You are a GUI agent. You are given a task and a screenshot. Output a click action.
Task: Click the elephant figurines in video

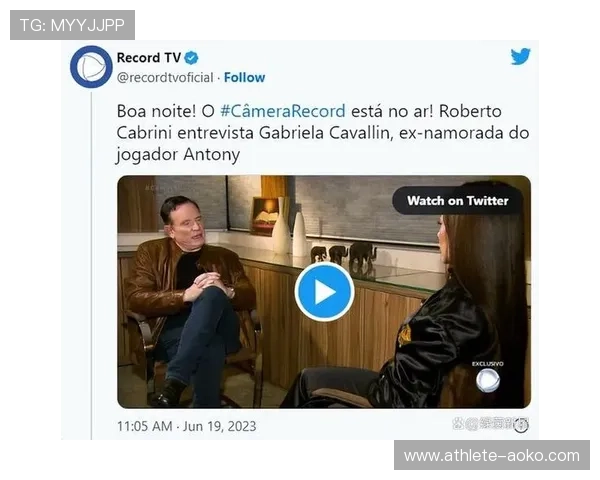[343, 254]
